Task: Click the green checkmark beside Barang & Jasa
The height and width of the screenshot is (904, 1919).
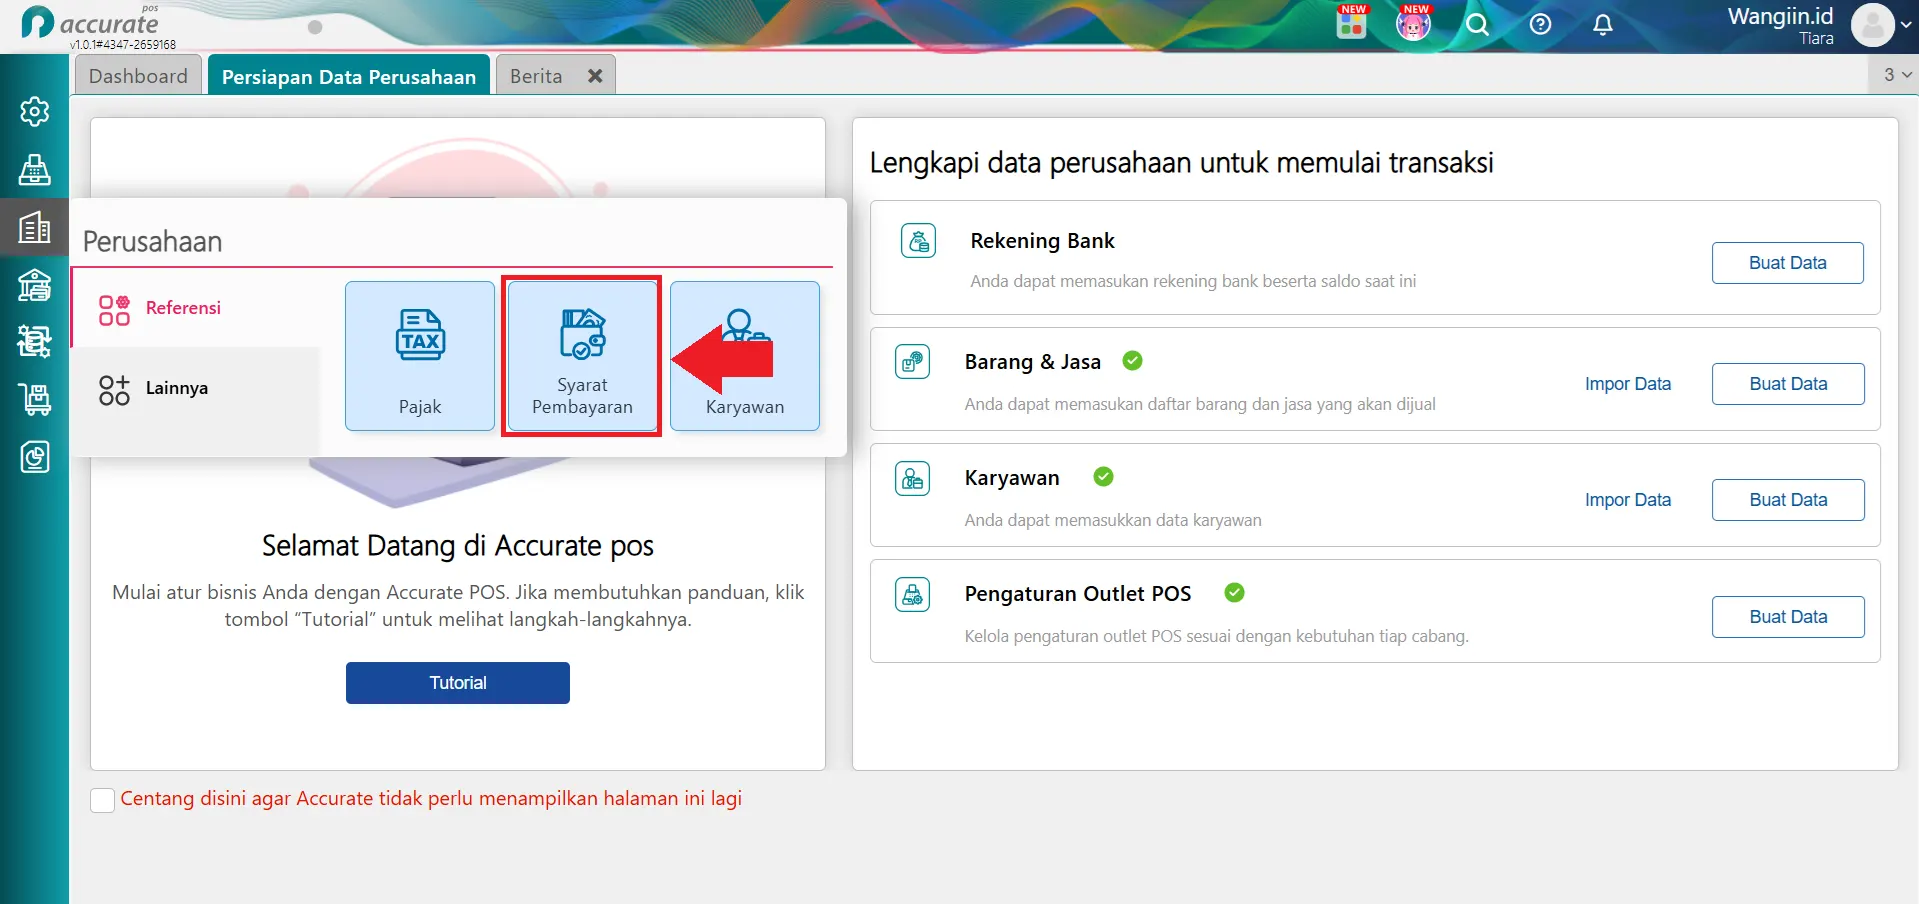Action: (x=1132, y=361)
